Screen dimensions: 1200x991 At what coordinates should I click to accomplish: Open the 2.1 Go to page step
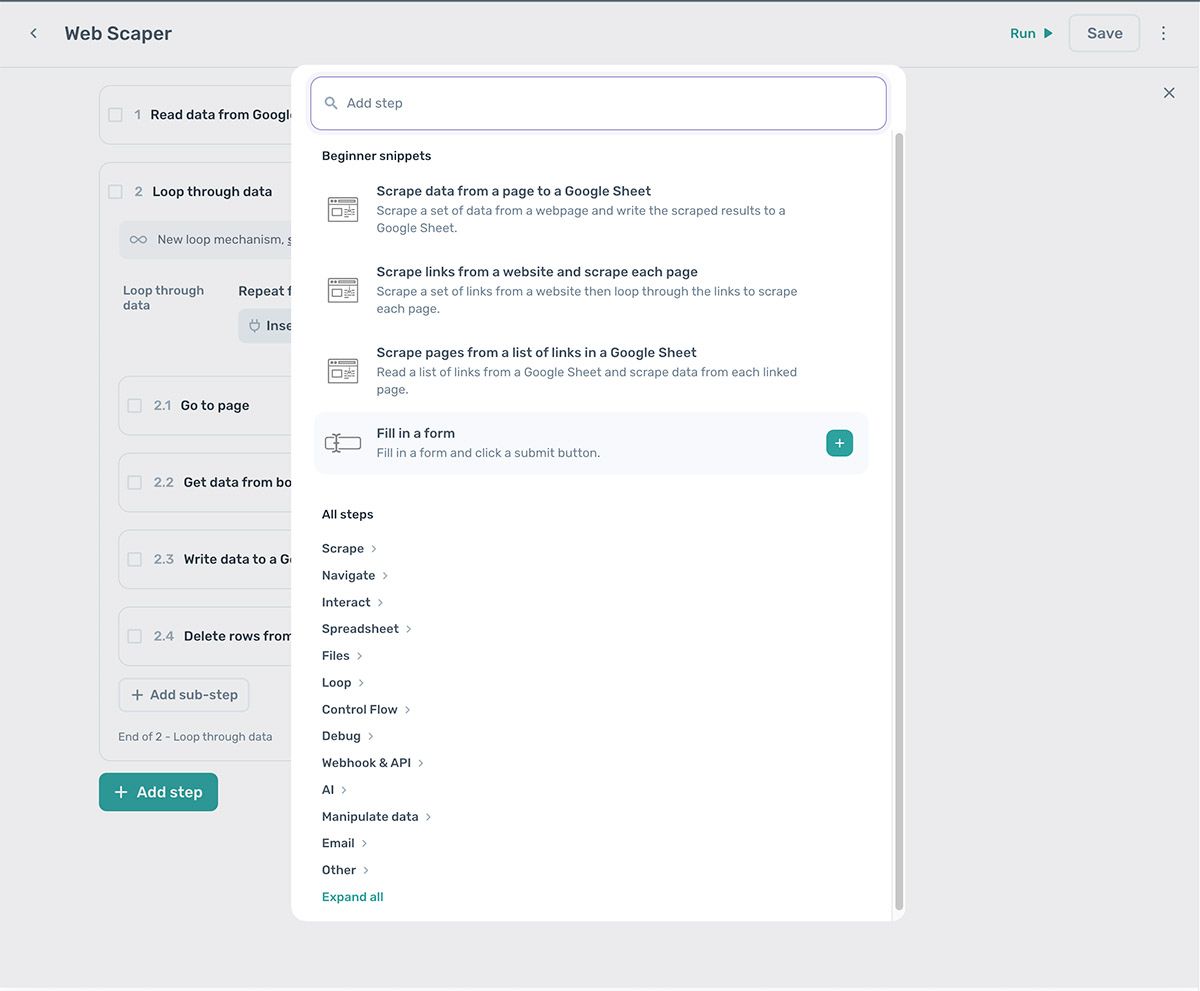[206, 406]
